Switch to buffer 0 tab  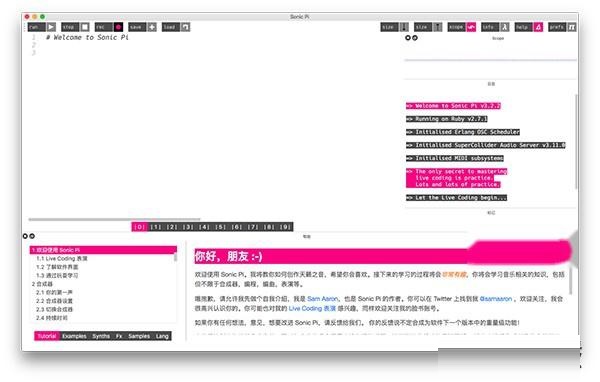click(x=139, y=227)
